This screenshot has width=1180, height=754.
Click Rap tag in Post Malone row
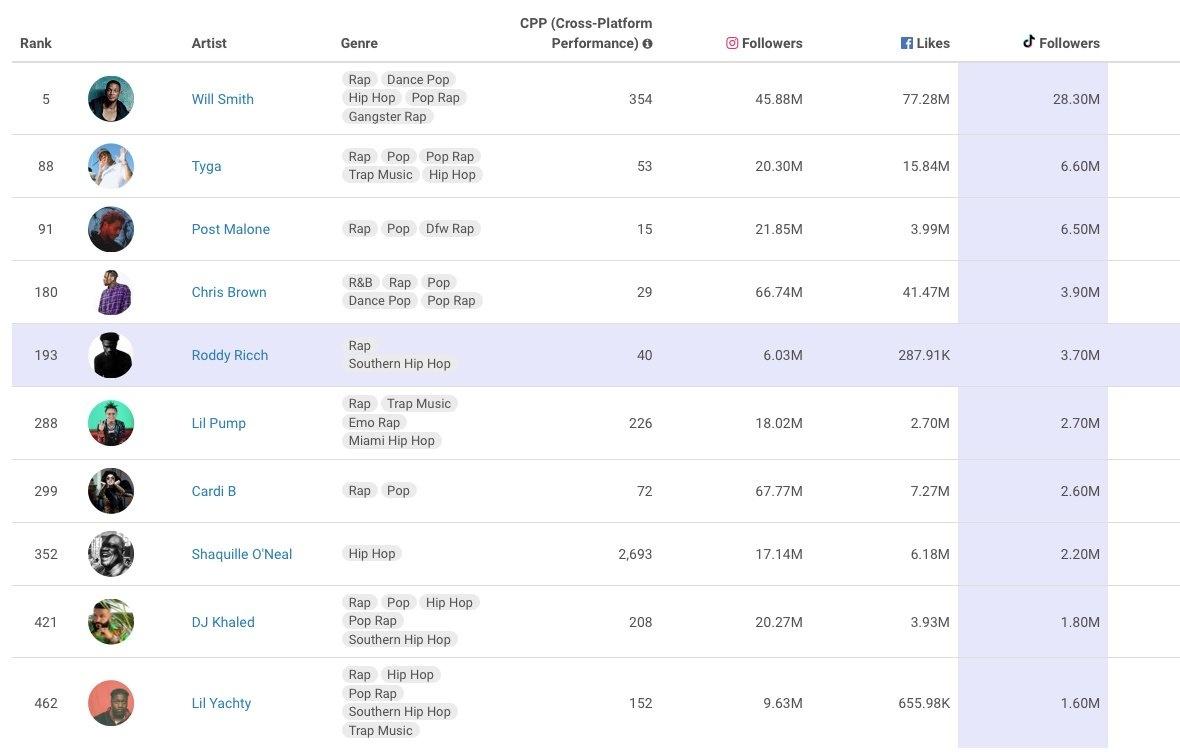360,229
